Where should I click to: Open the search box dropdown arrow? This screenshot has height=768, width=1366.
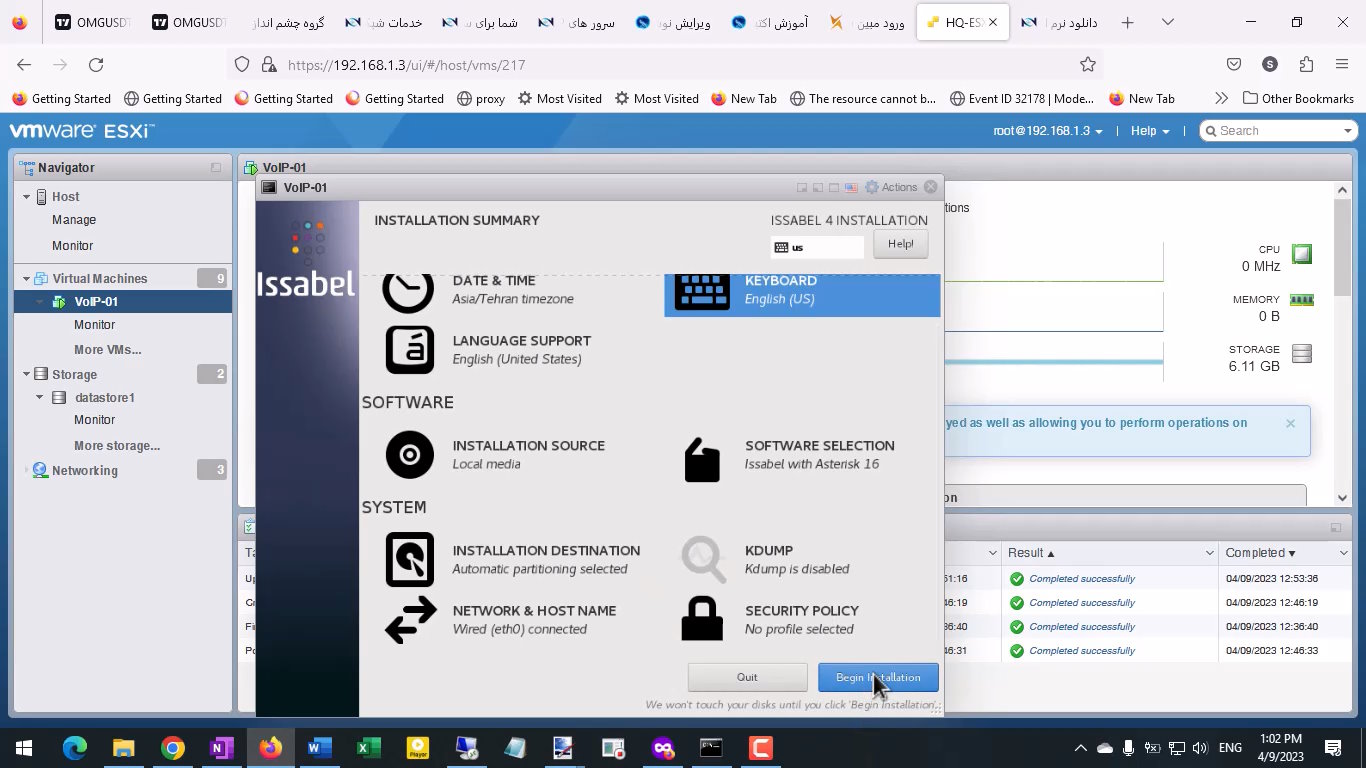[x=1347, y=131]
